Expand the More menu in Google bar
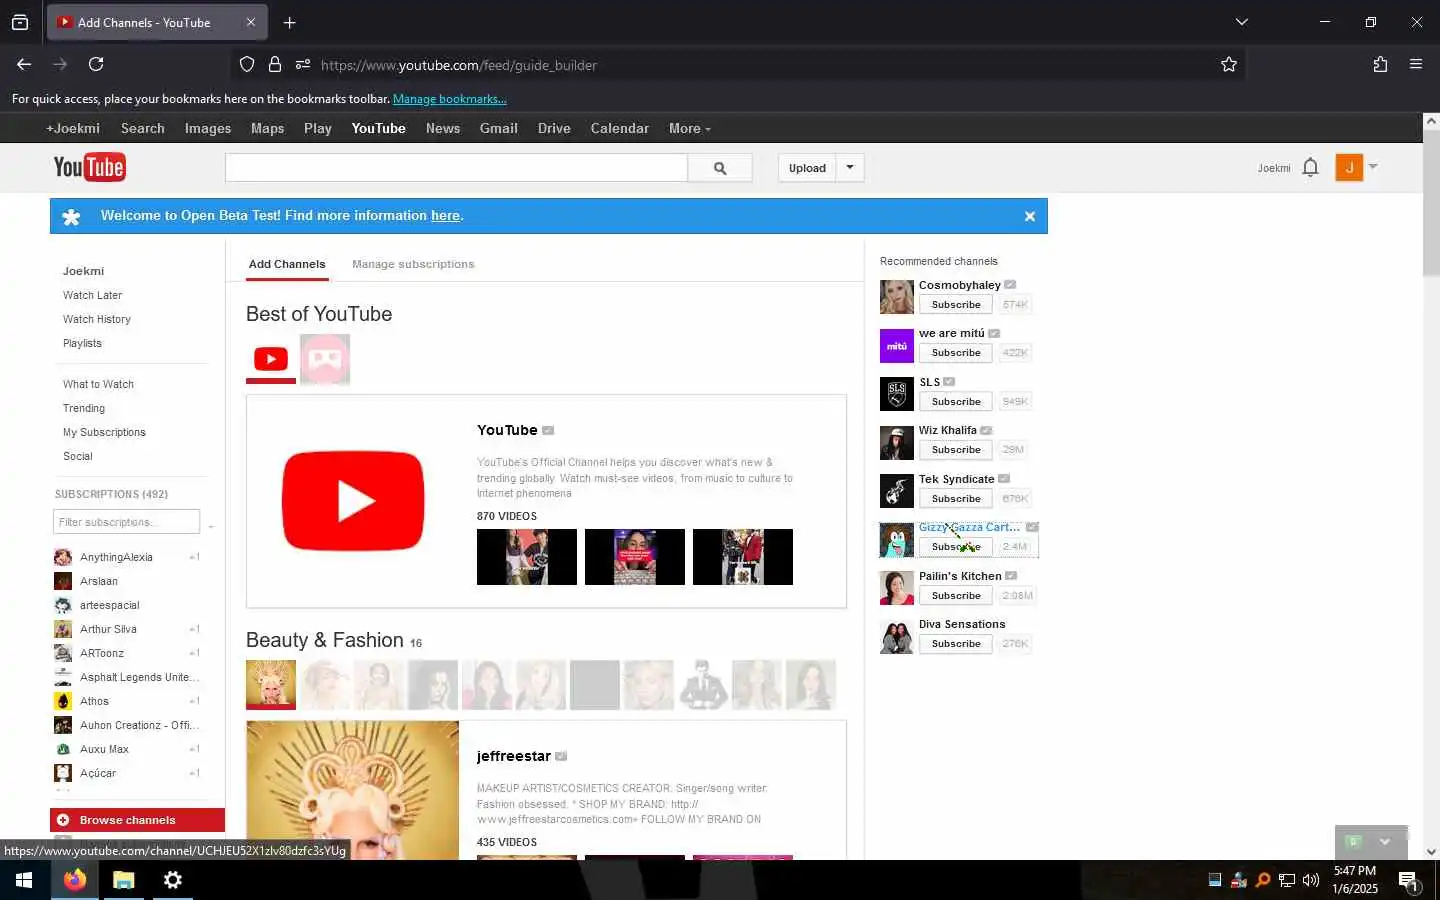 (690, 128)
